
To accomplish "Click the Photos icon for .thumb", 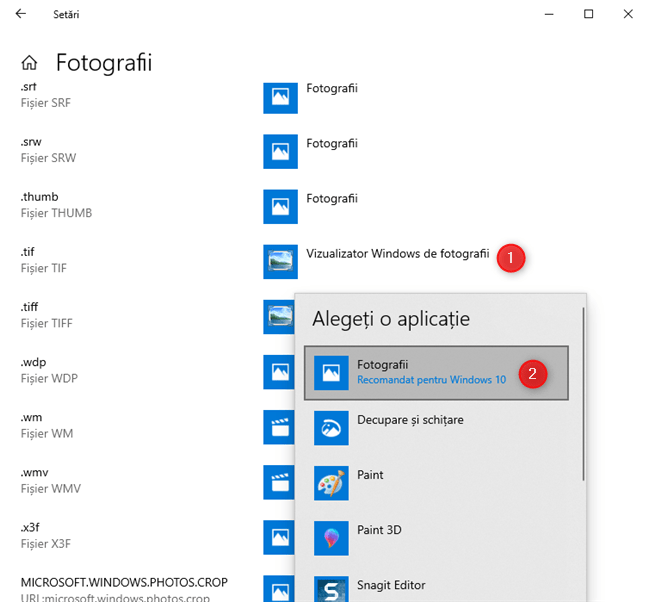I will coord(280,207).
